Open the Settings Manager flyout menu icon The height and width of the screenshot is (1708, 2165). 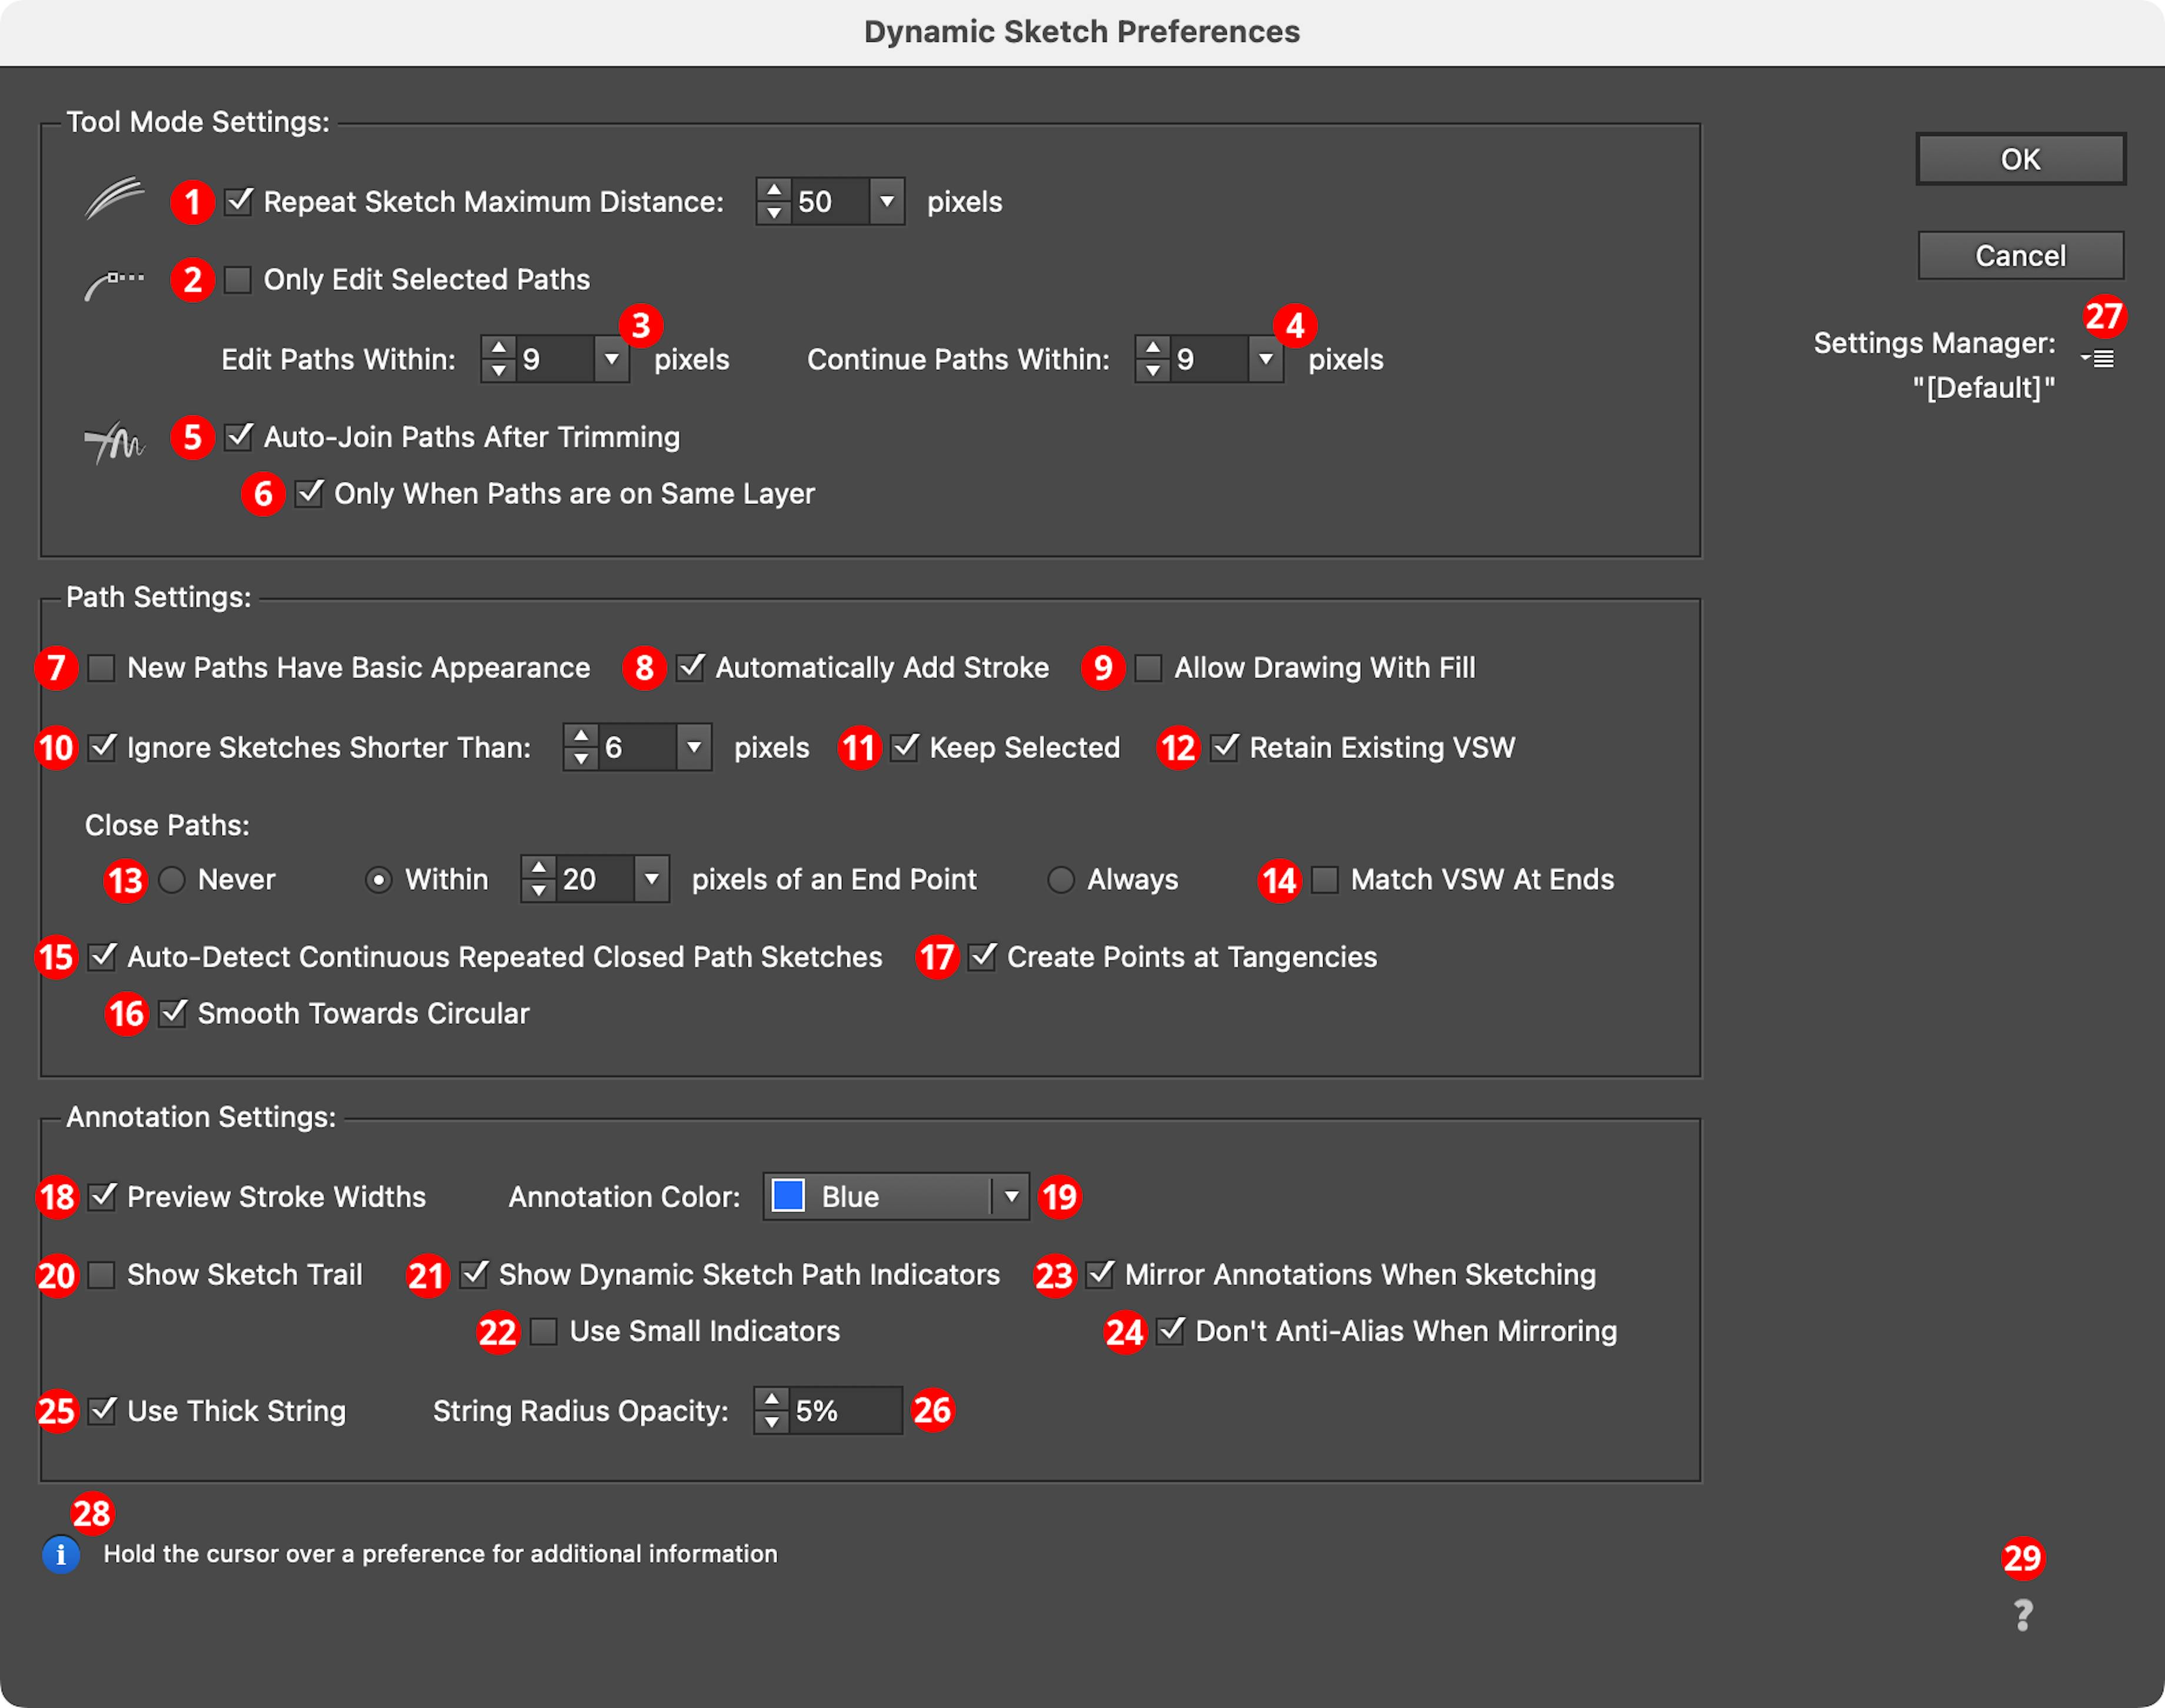(x=2099, y=357)
